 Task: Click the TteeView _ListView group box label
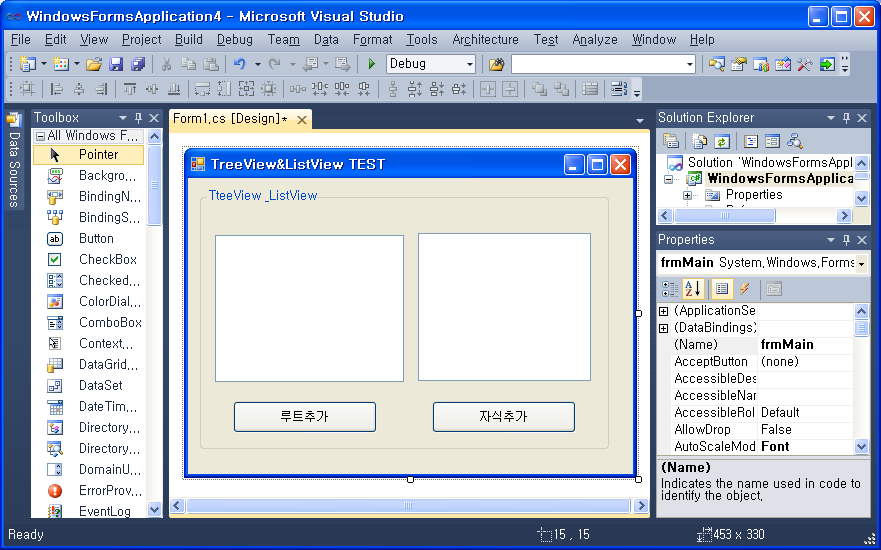[263, 196]
